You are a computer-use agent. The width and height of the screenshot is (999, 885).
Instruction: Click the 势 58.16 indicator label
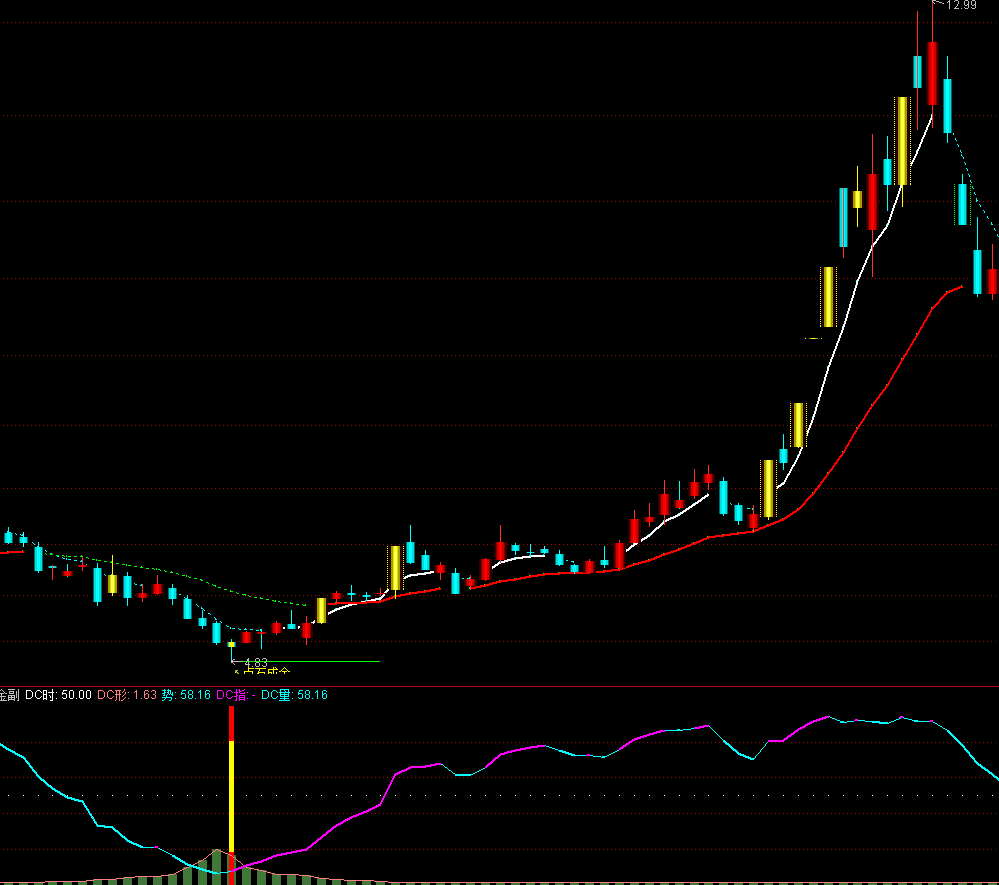click(x=186, y=695)
